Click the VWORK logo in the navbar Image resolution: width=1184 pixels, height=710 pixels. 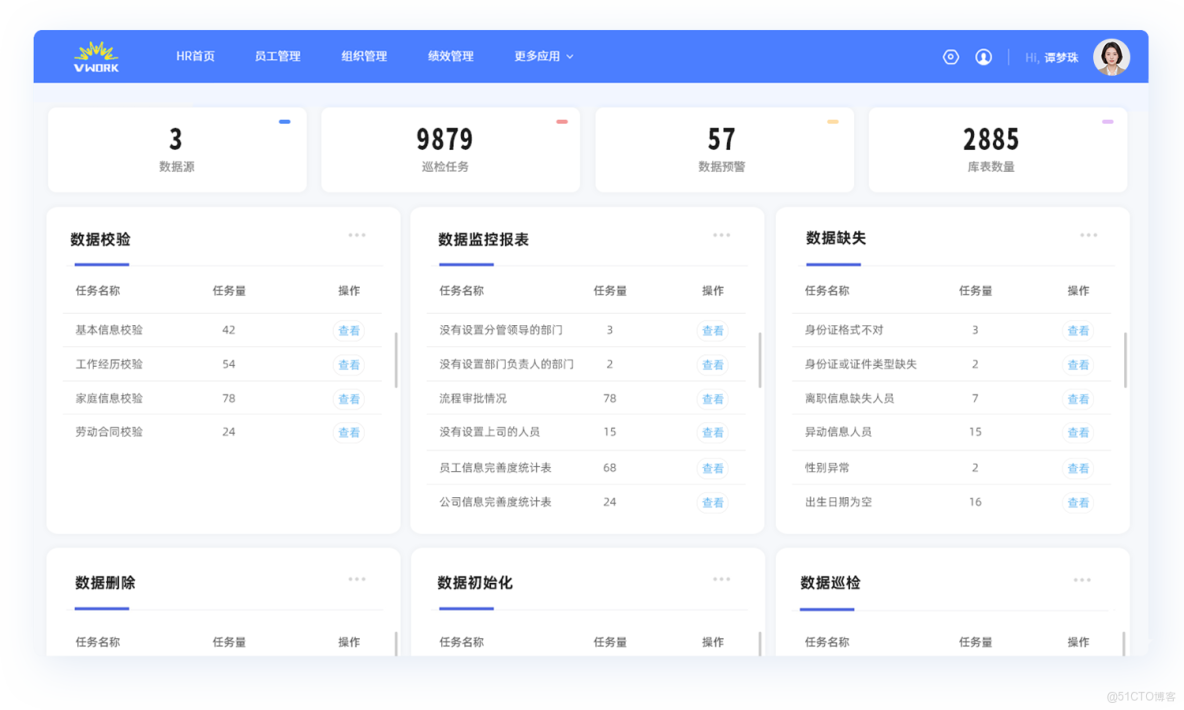(95, 56)
